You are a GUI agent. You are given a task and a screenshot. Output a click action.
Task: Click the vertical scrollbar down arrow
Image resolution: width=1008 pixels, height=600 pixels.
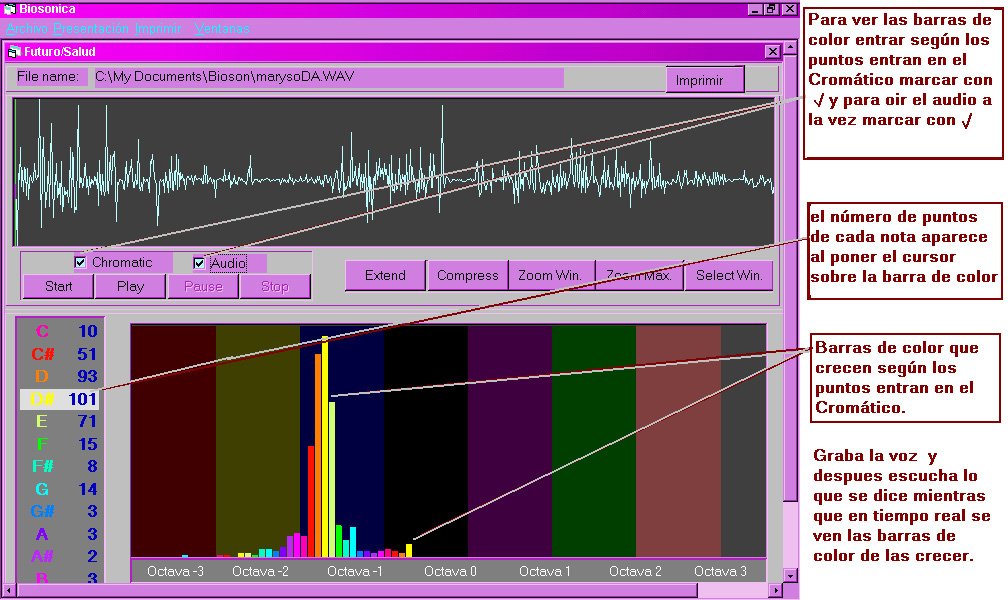tap(791, 575)
